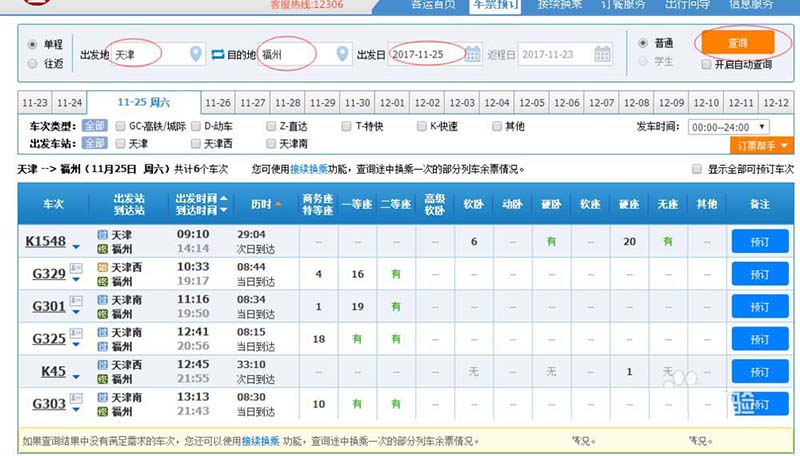Screen dimensions: 800x456
Task: Swap departure and destination with arrows icon
Action: [x=218, y=54]
